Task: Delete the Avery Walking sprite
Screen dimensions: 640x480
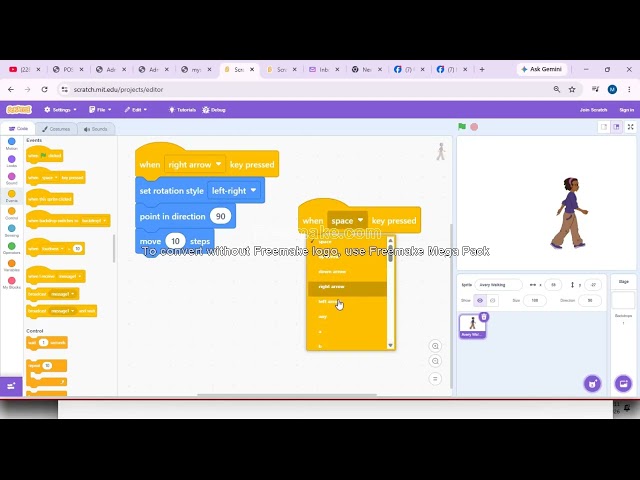Action: tap(484, 317)
